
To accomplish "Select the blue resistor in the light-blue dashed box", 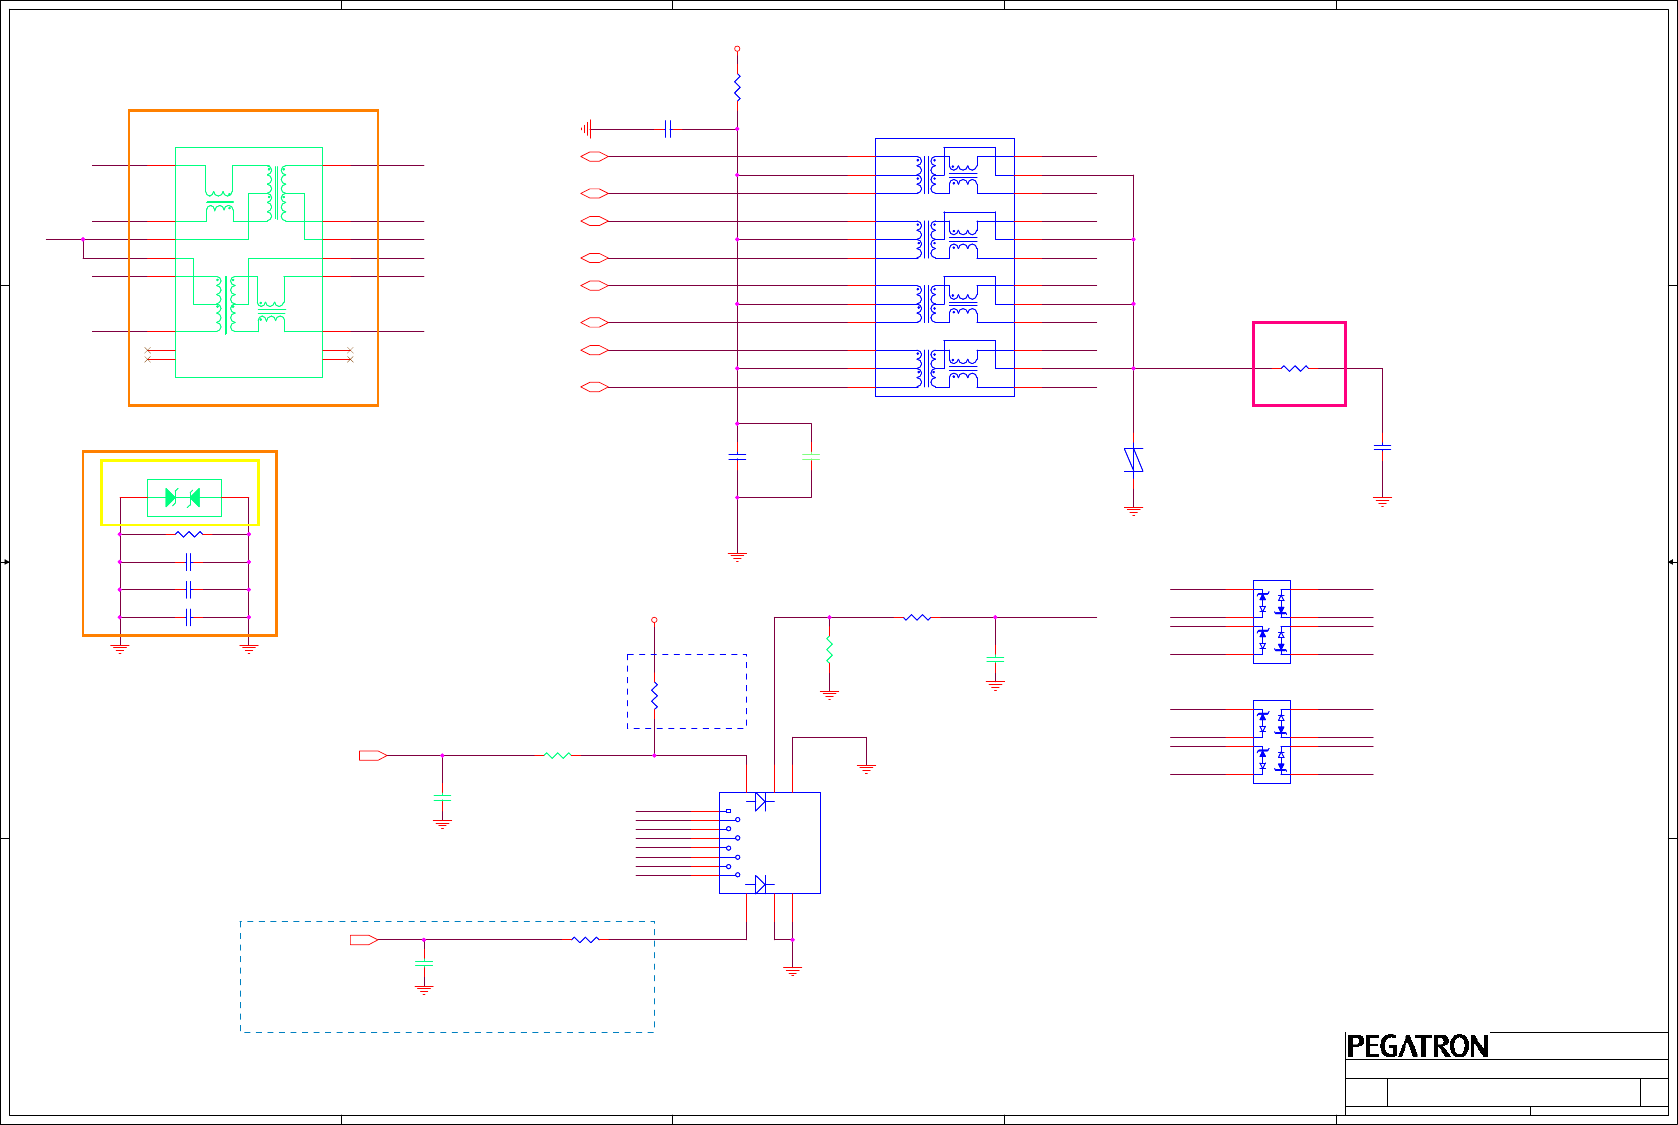I will click(x=585, y=939).
